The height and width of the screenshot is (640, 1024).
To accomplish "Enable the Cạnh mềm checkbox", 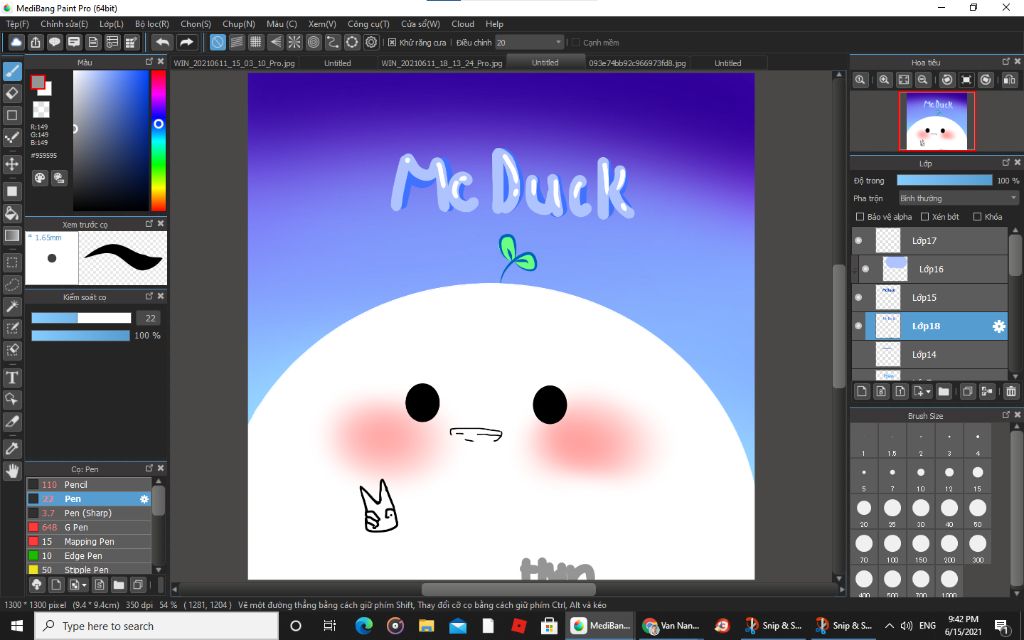I will 575,42.
